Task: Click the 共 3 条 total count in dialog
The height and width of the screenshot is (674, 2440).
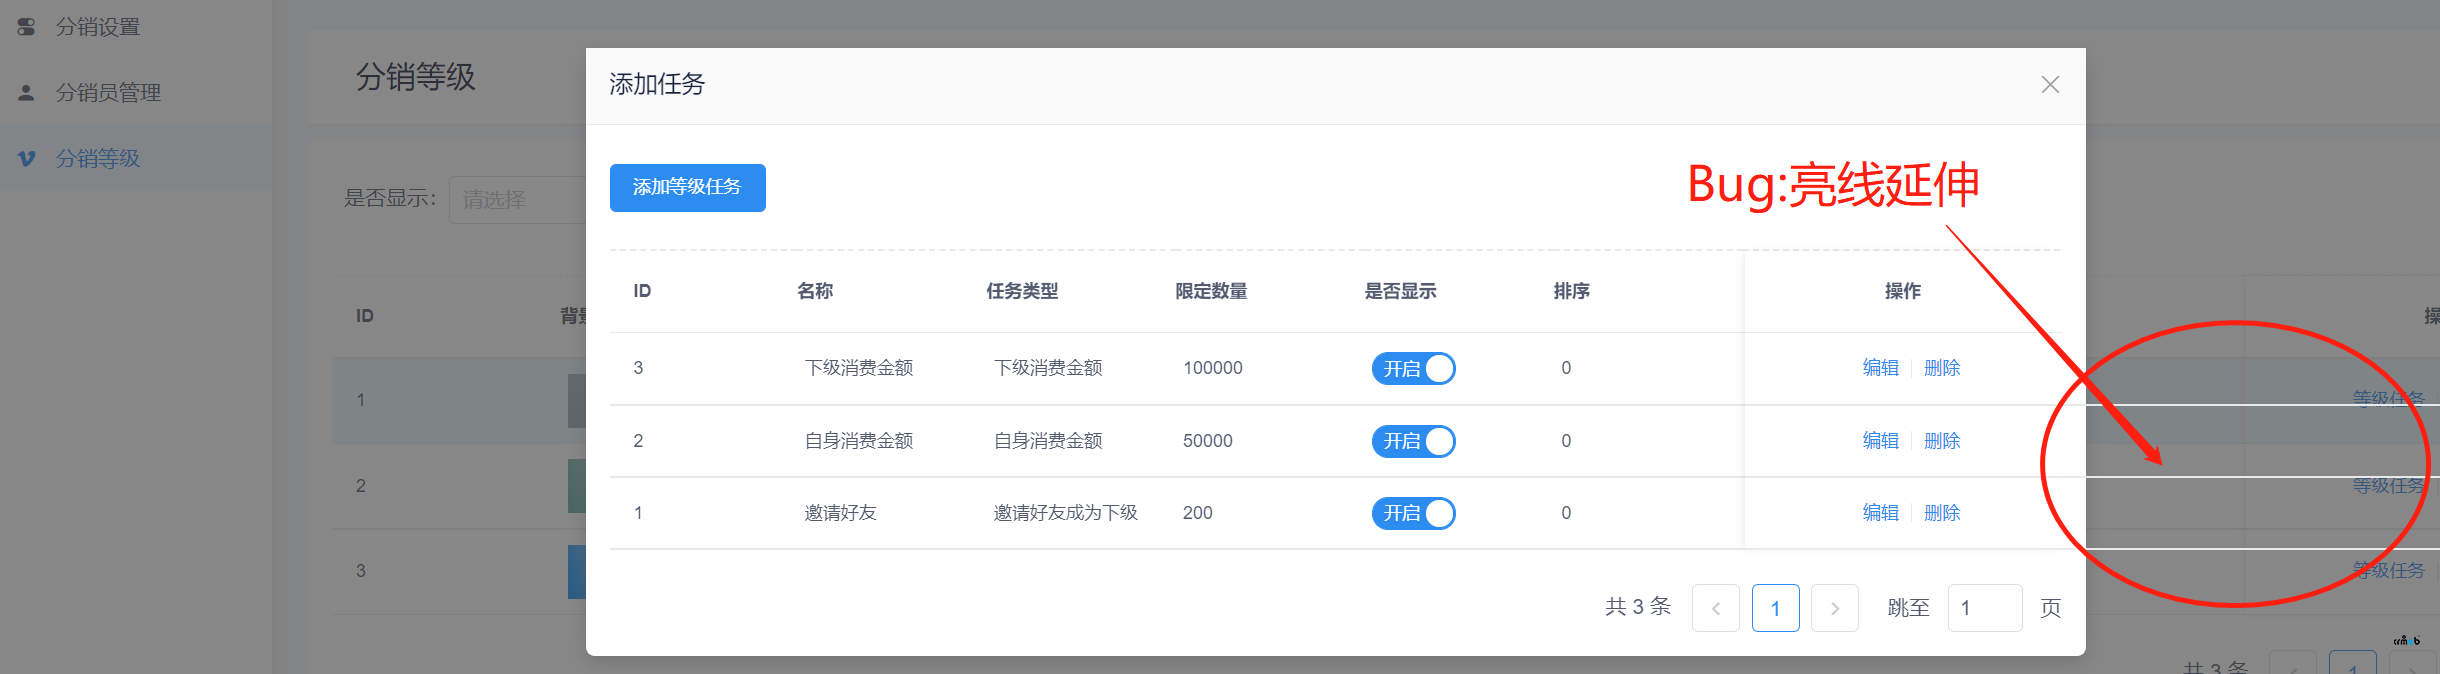Action: [1638, 607]
